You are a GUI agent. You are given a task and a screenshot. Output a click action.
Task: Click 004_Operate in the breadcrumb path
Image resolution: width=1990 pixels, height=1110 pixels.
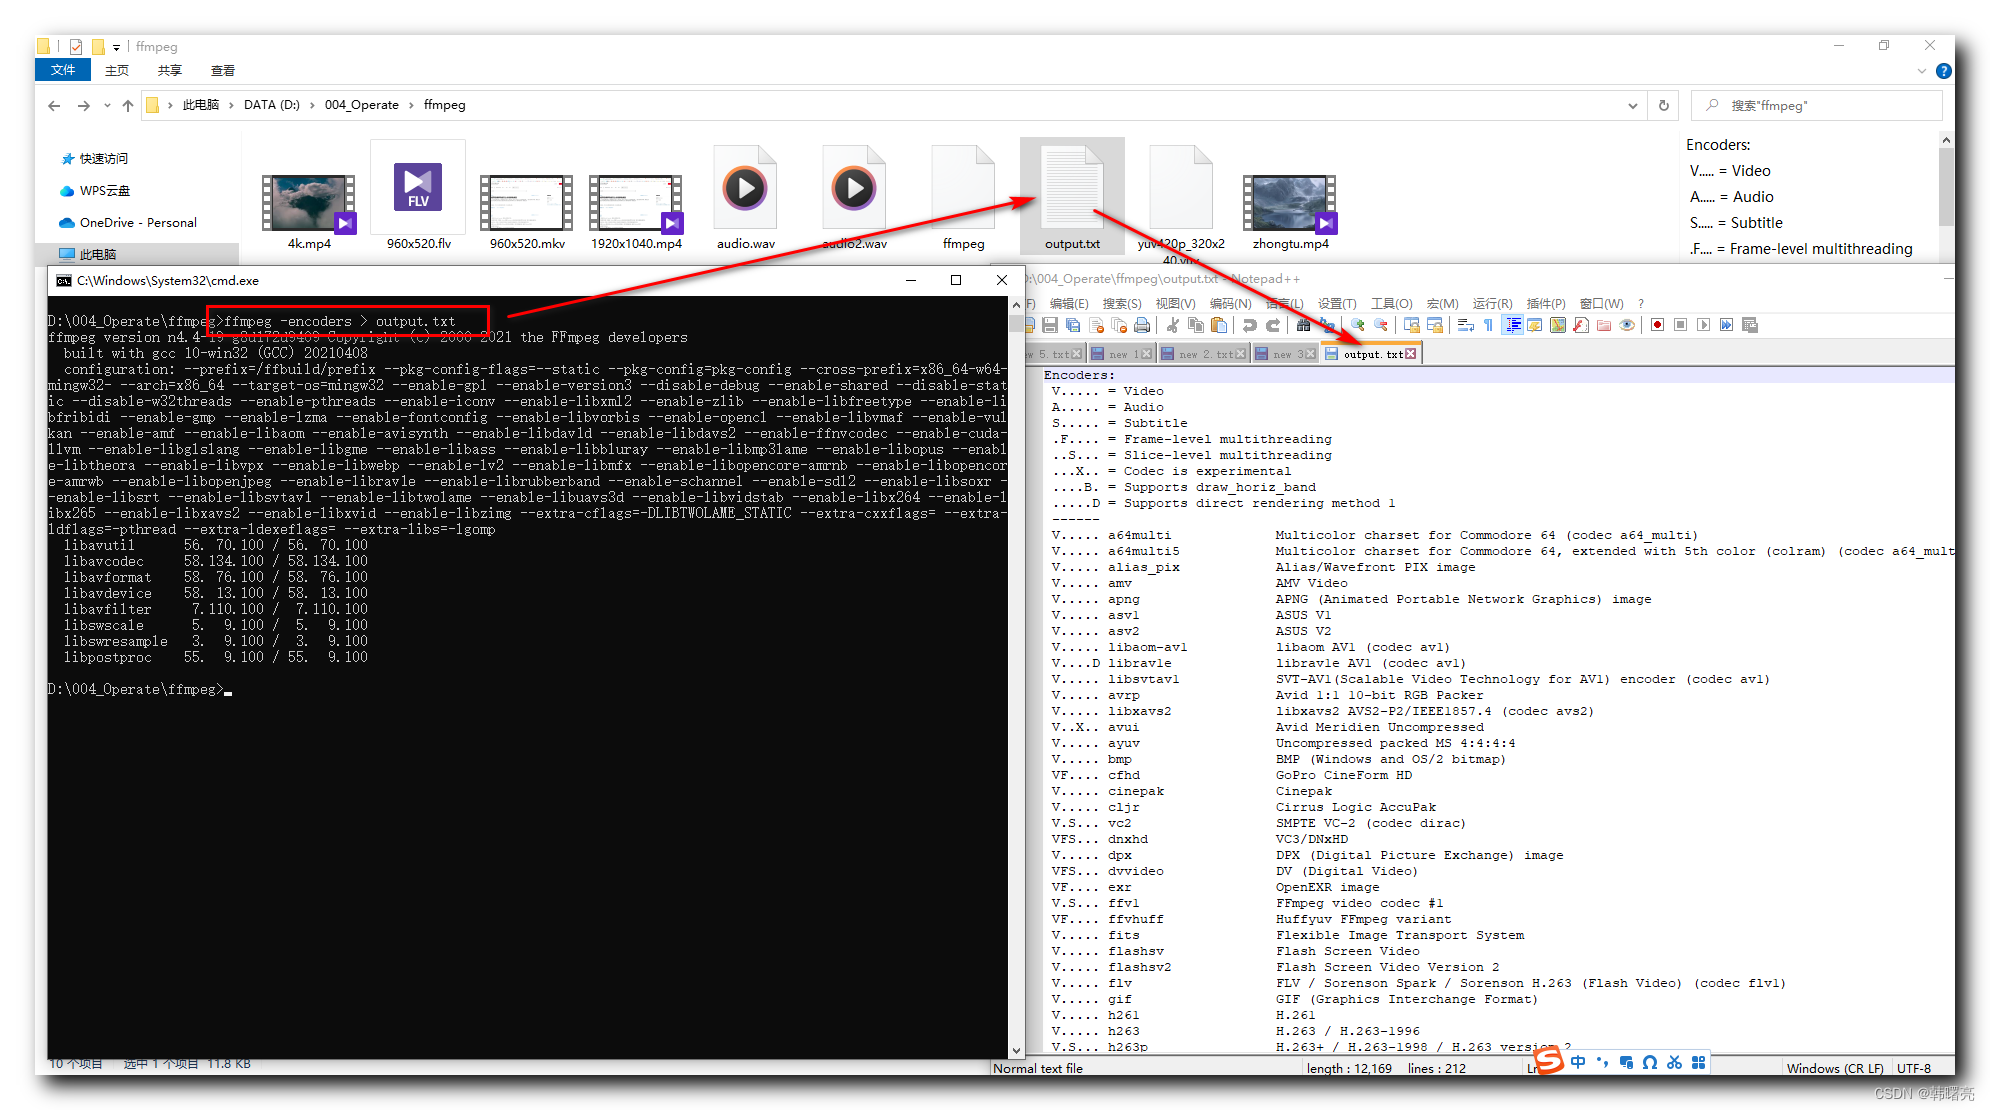click(x=361, y=105)
